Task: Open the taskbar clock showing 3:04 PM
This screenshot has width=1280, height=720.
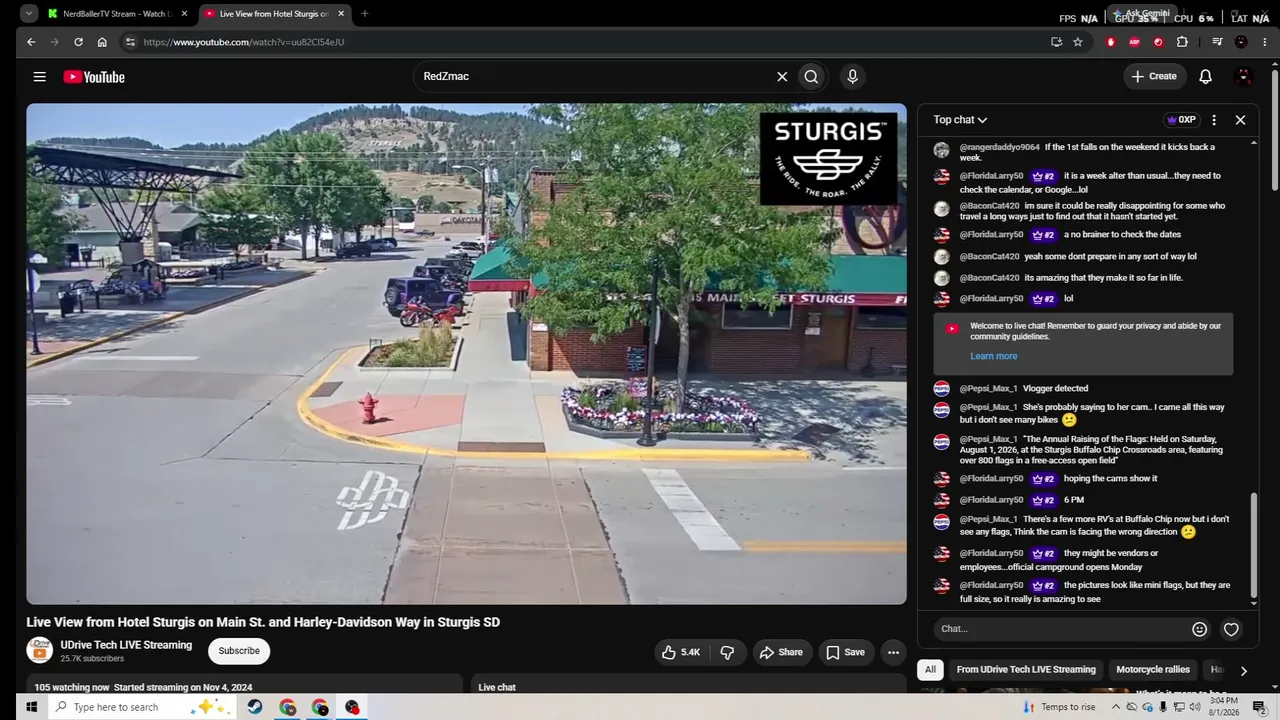Action: point(1224,707)
